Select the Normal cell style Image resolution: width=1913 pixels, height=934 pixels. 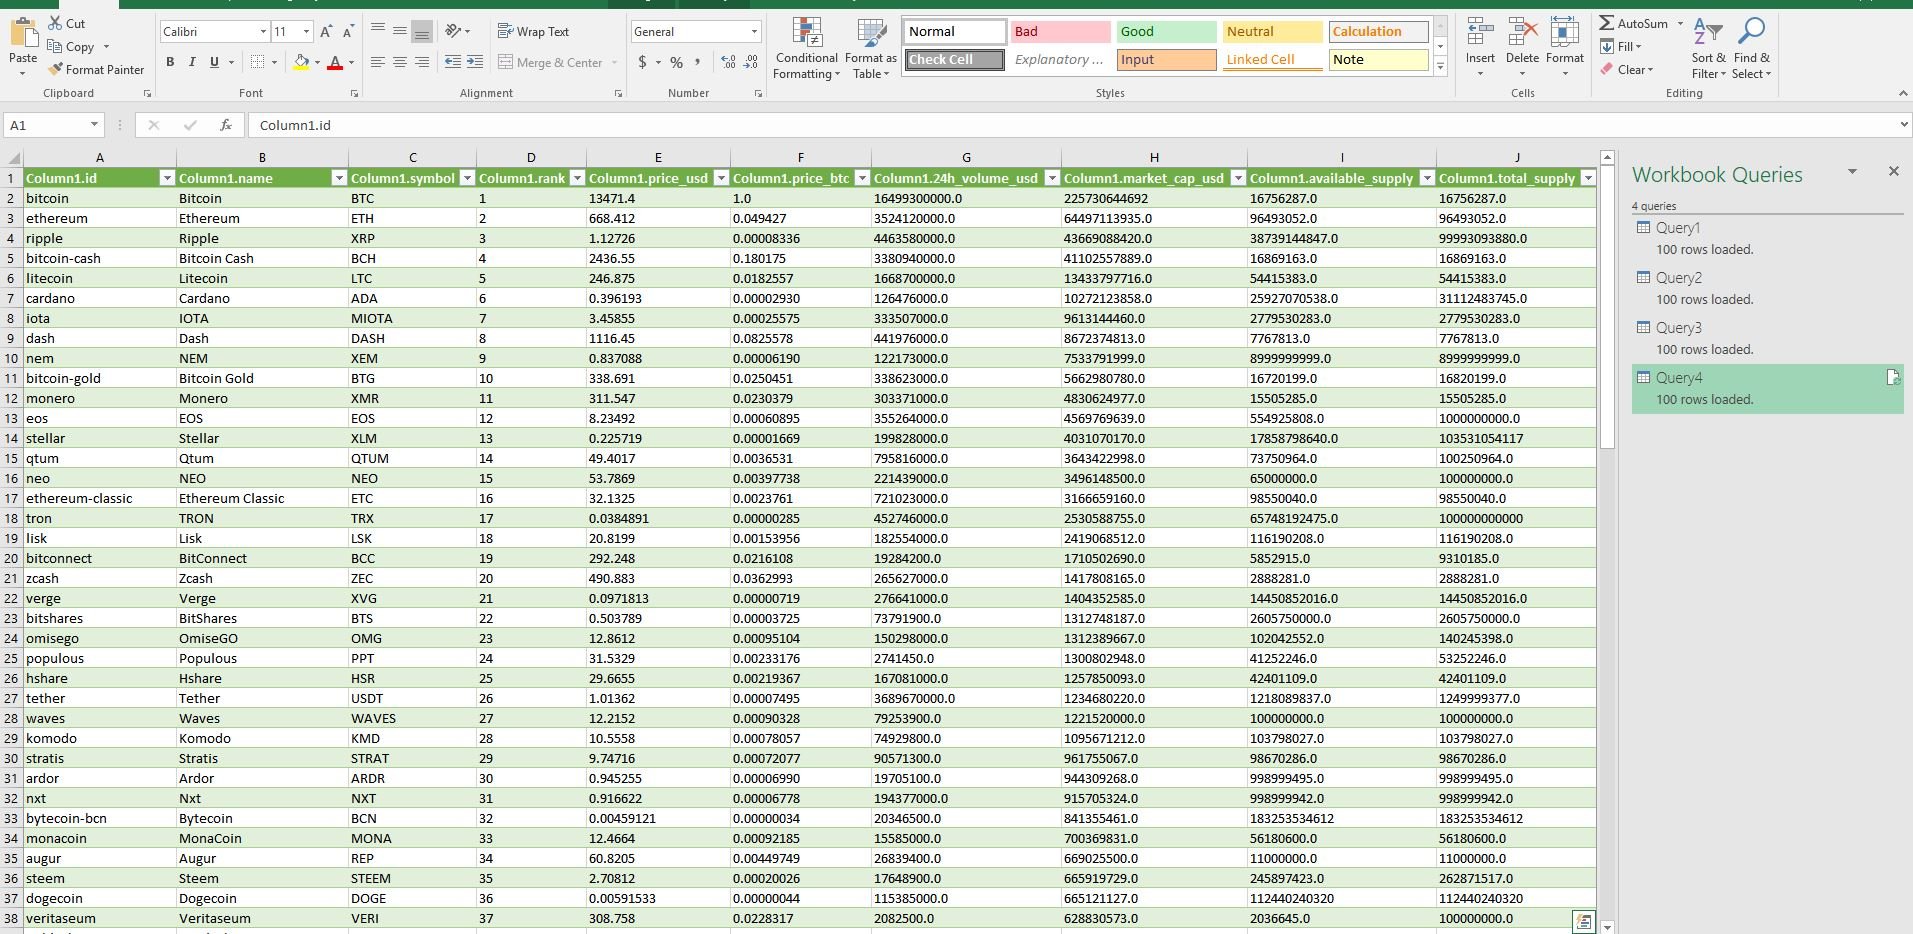coord(954,32)
